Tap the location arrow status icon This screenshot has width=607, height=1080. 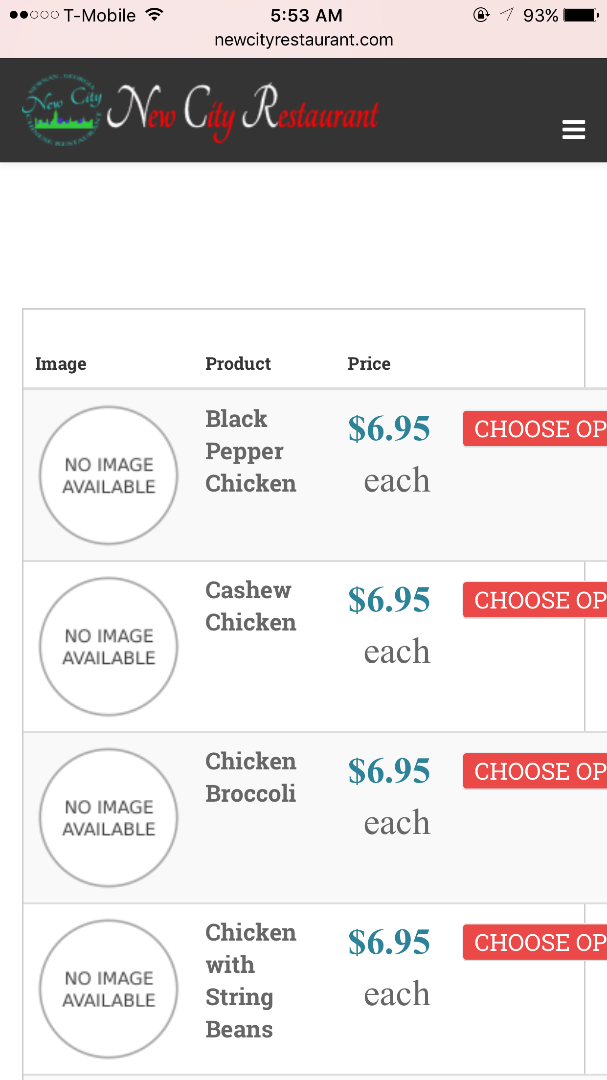click(x=507, y=15)
